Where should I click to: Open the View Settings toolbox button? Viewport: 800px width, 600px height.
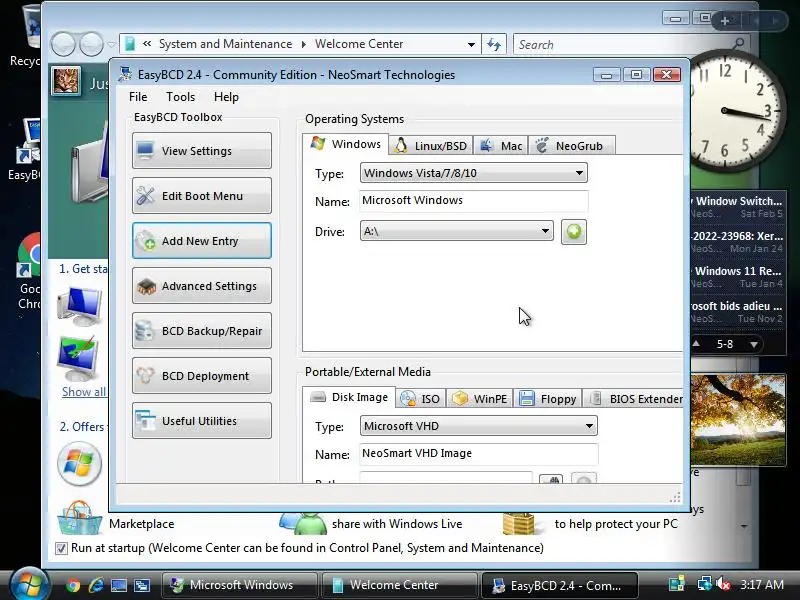[202, 151]
